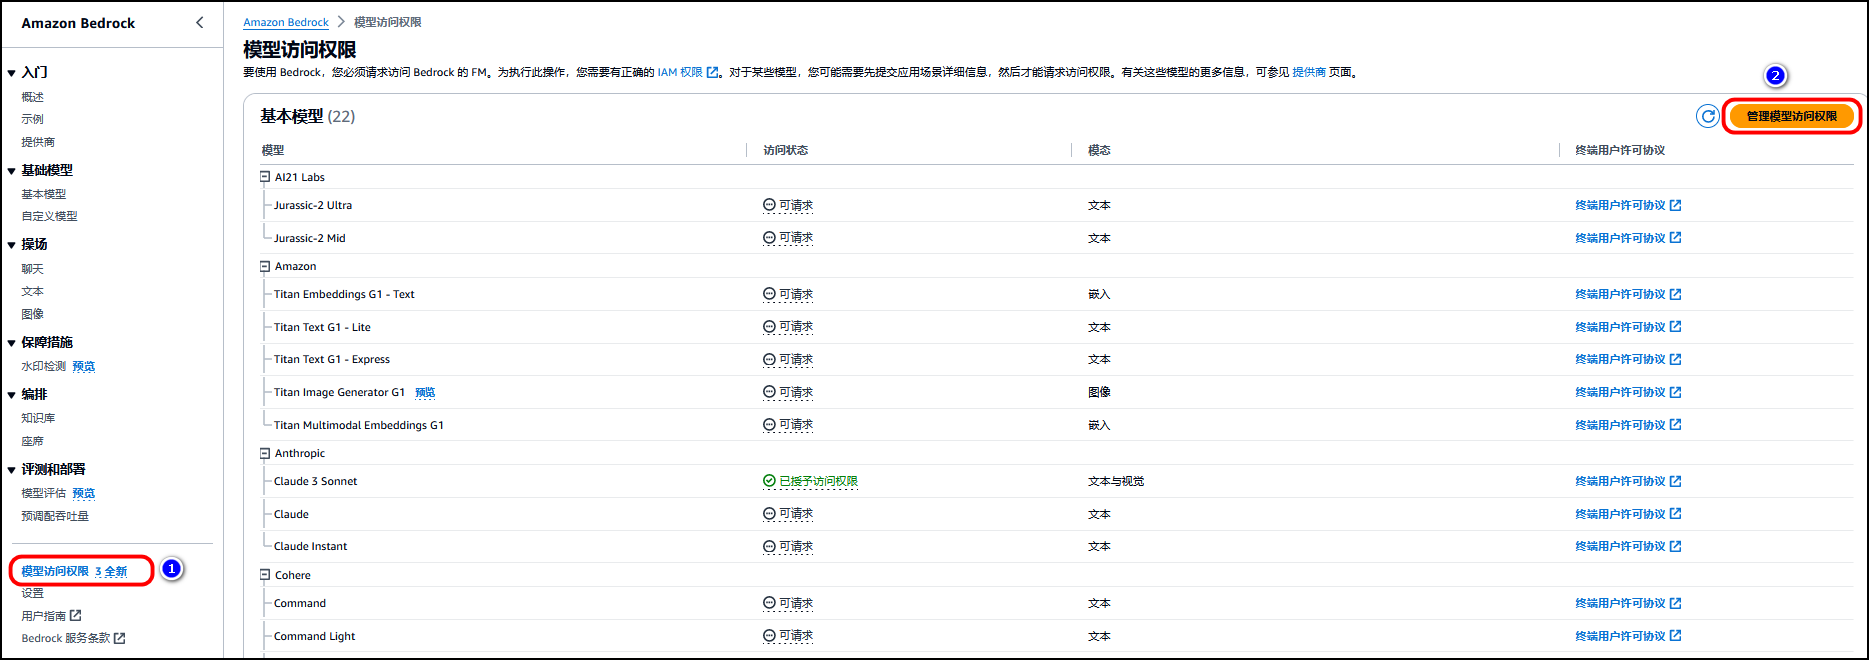Viewport: 1869px width, 660px height.
Task: Click the 文本与视觉 modality cell
Action: pos(1116,481)
